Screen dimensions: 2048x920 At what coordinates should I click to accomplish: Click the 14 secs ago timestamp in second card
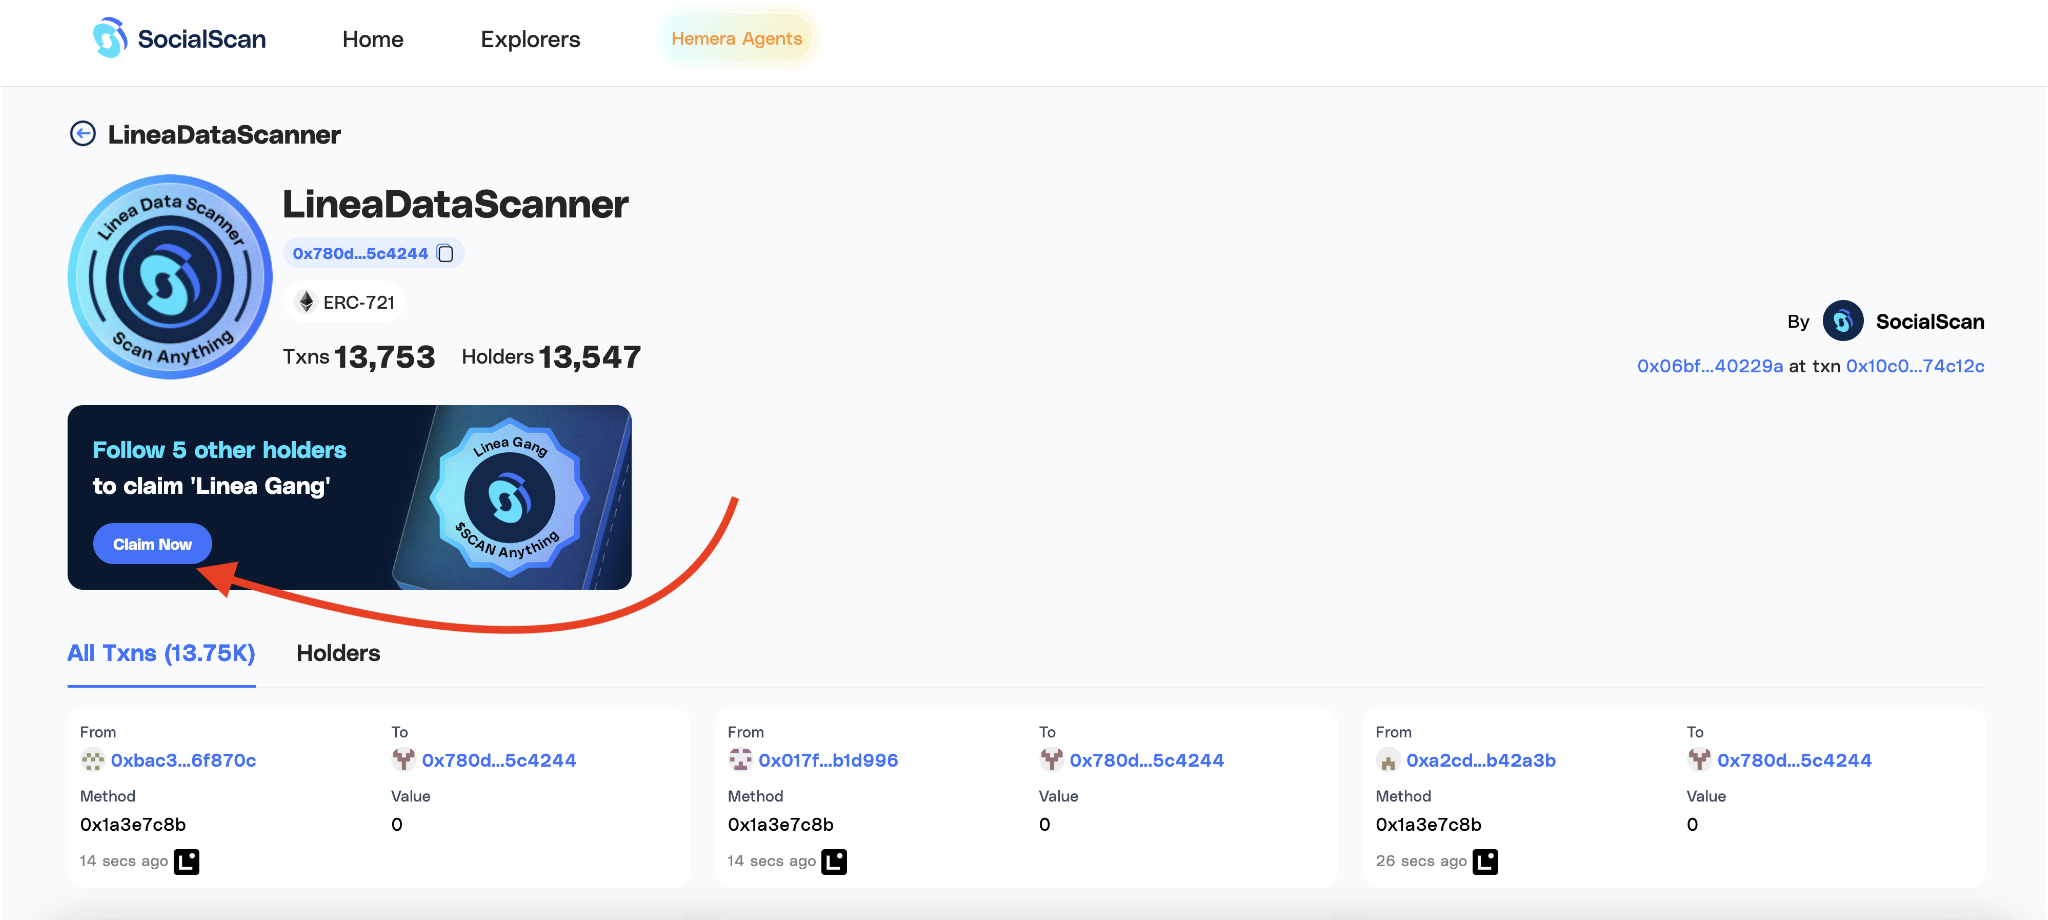point(772,861)
